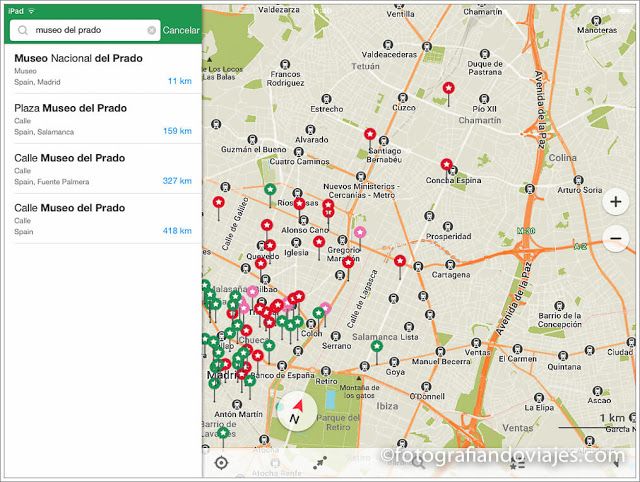Select Calle Museo del Prado 418 km result

click(x=103, y=219)
